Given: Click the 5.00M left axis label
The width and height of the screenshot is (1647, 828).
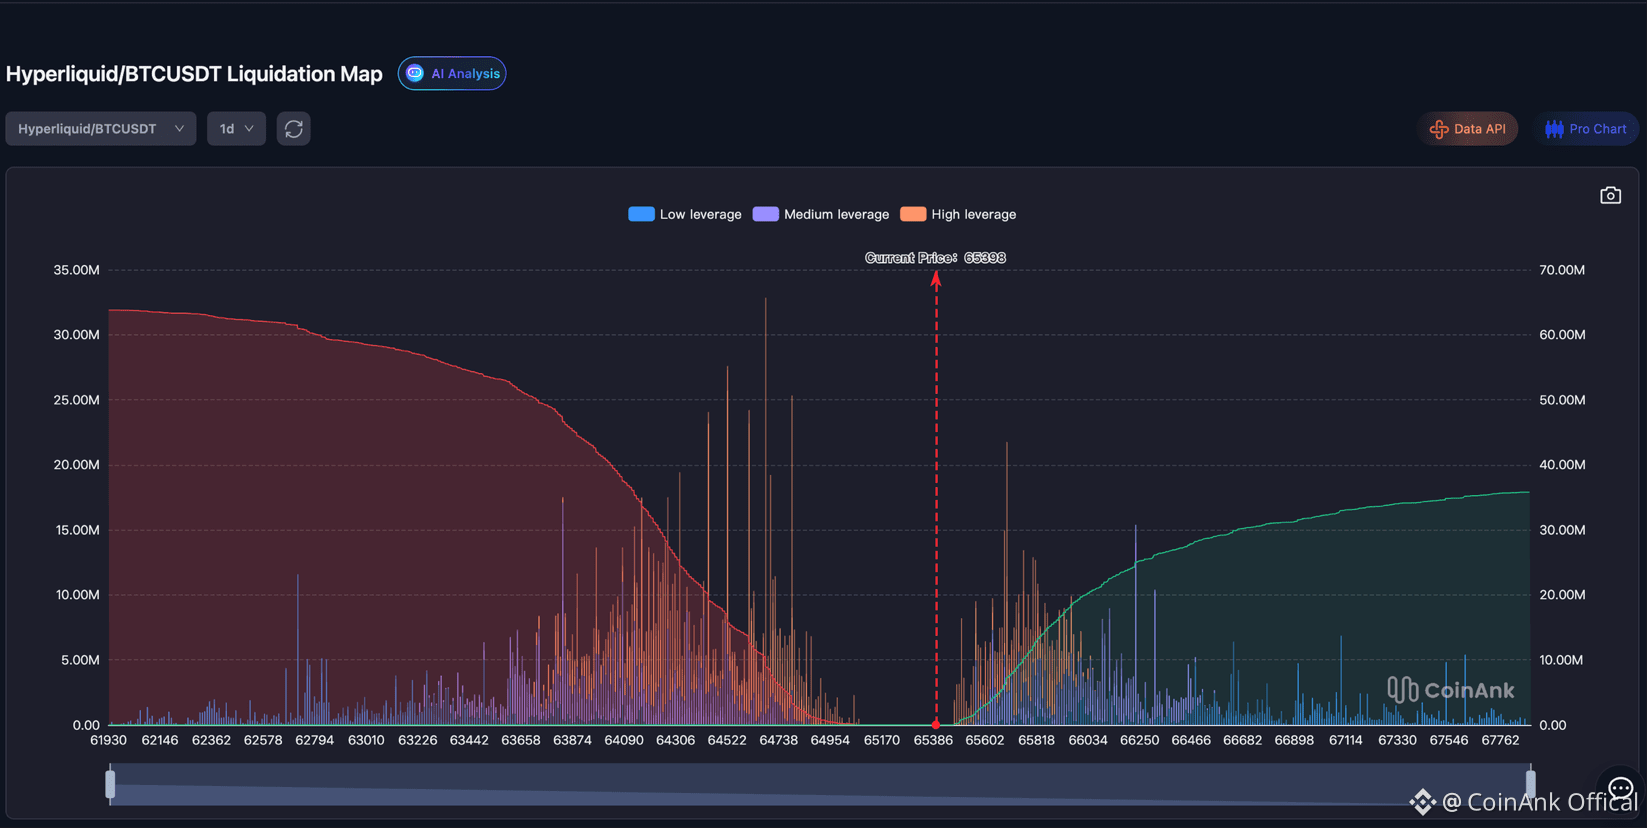Looking at the screenshot, I should [x=80, y=660].
